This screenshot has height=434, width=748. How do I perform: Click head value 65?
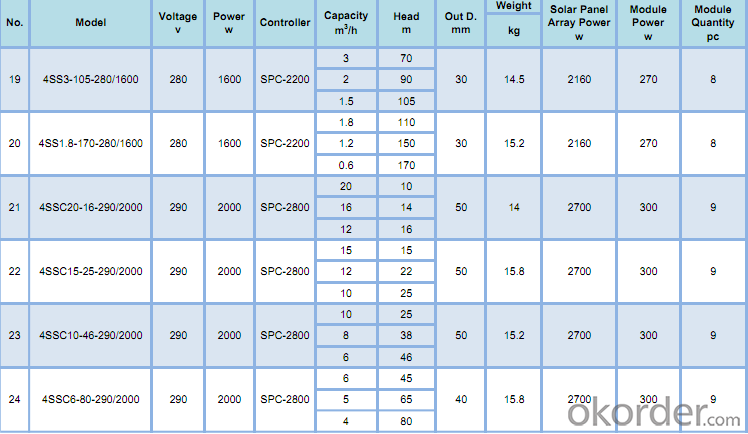[406, 399]
